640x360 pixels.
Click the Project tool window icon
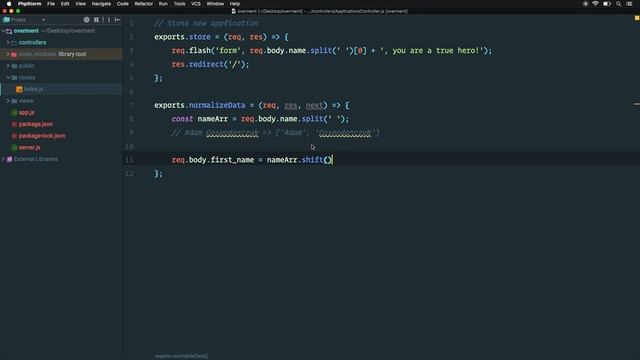point(7,20)
